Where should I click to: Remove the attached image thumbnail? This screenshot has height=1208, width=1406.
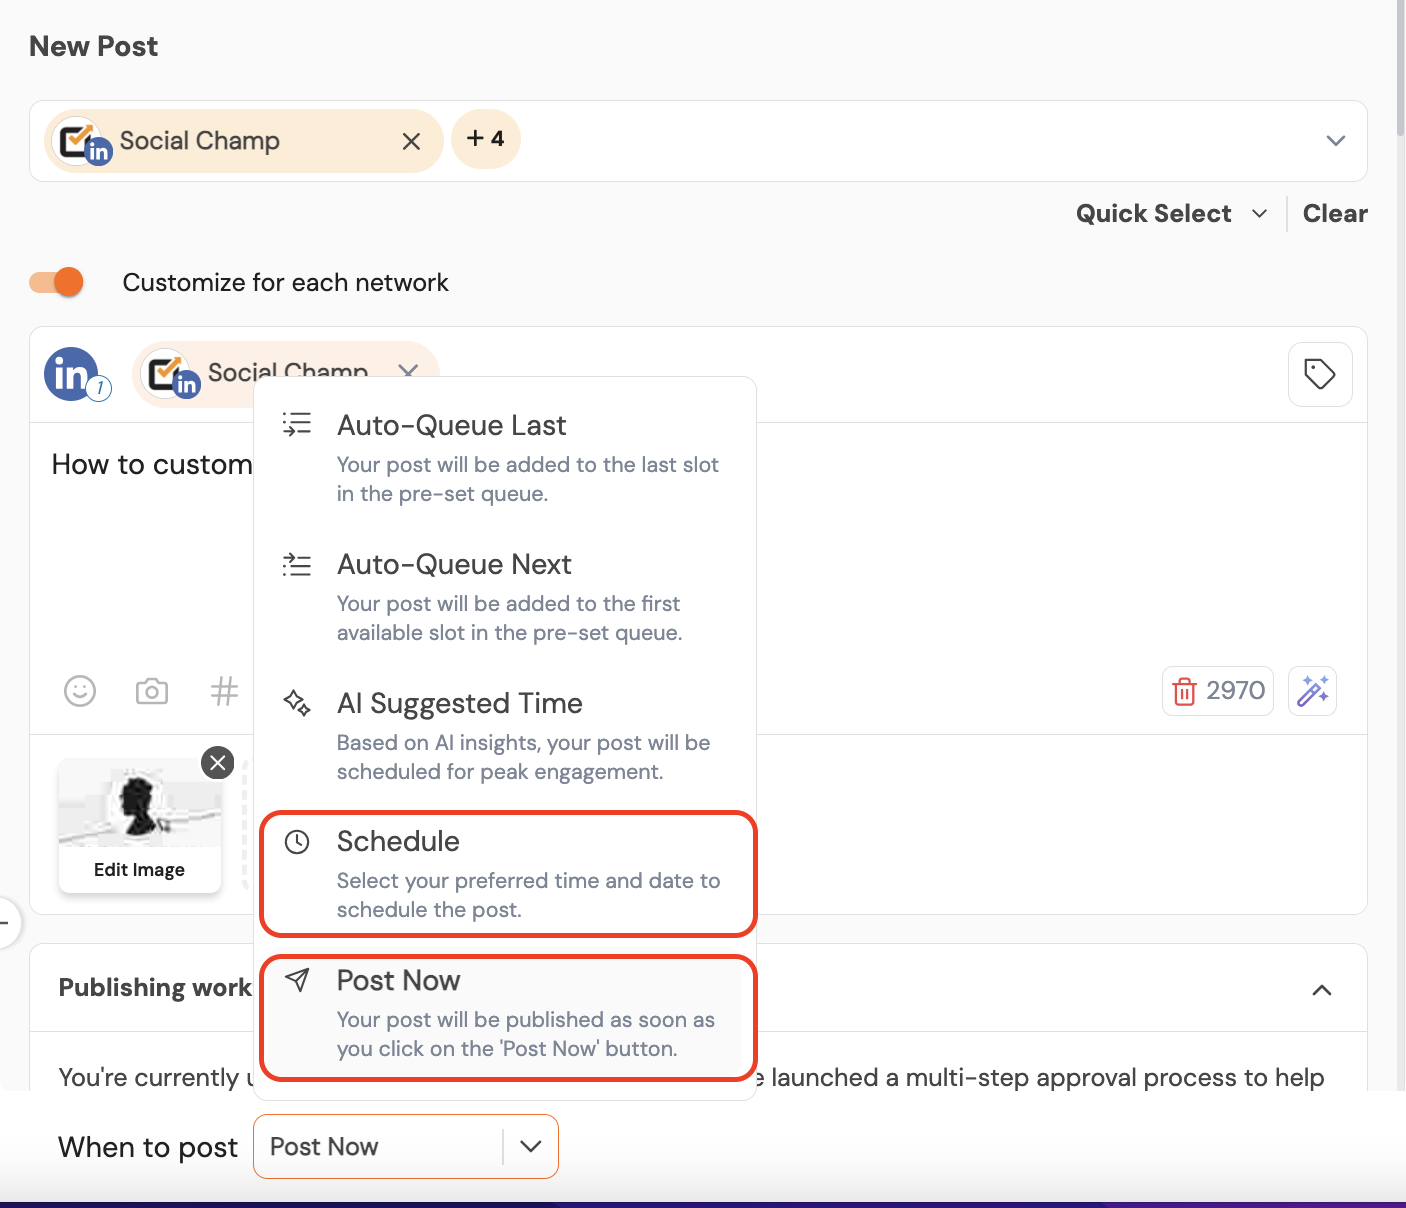218,763
